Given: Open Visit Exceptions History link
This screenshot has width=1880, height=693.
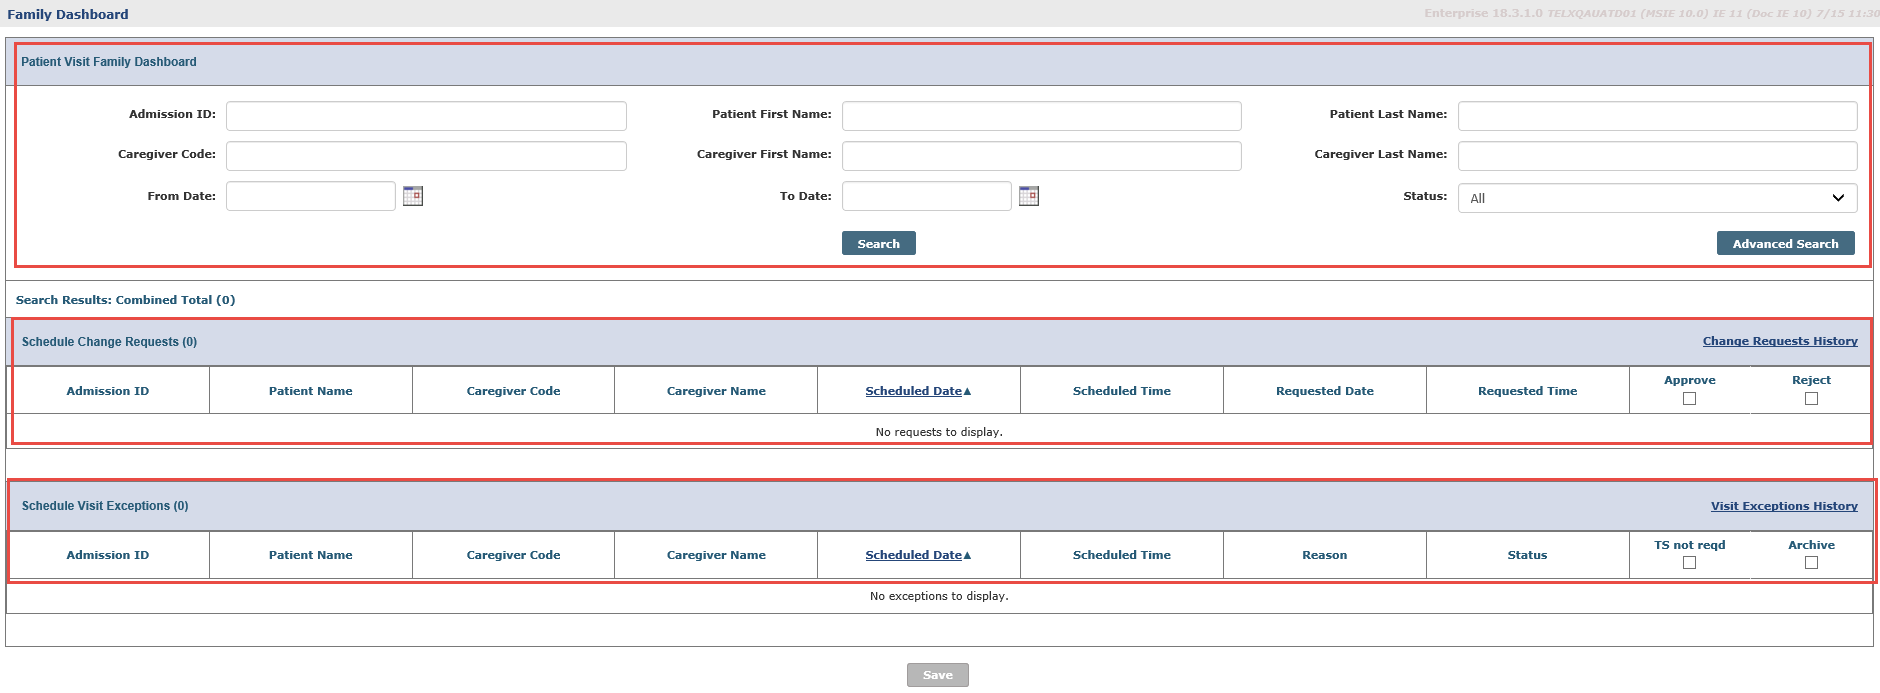Looking at the screenshot, I should (x=1783, y=506).
